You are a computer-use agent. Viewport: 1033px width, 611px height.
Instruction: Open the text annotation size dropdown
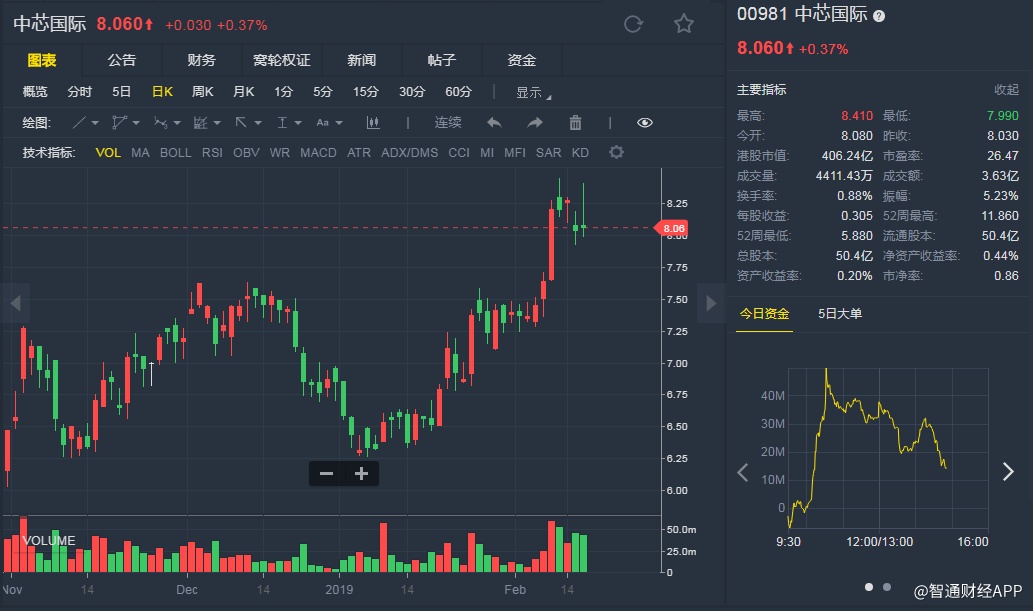click(328, 123)
